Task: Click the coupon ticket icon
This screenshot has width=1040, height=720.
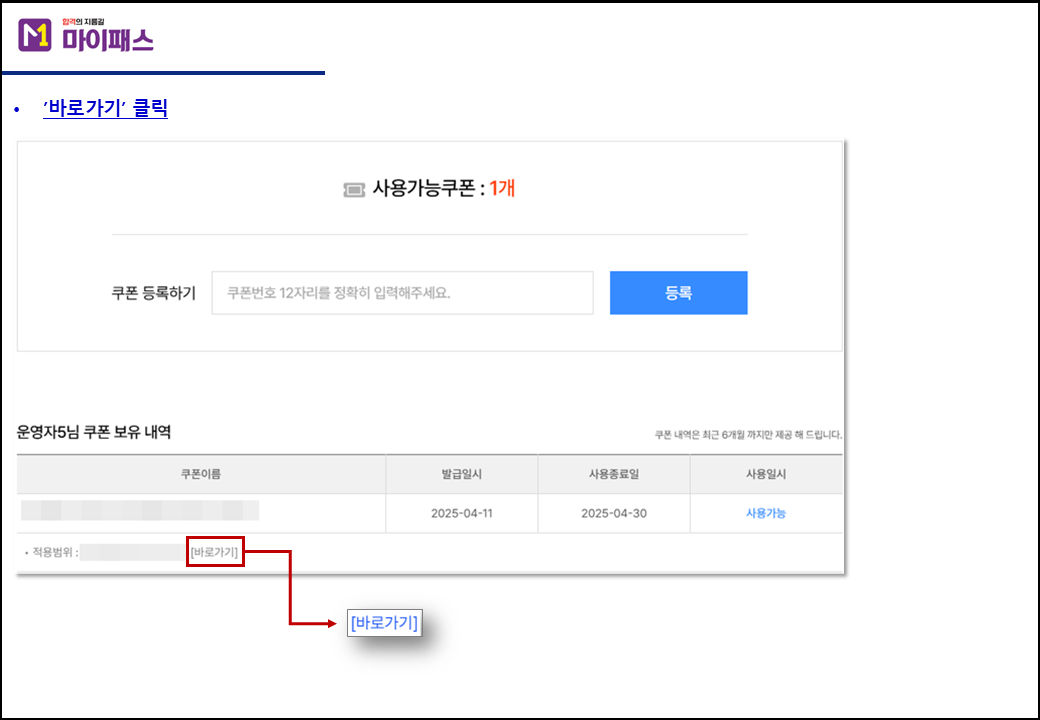Action: pyautogui.click(x=354, y=189)
